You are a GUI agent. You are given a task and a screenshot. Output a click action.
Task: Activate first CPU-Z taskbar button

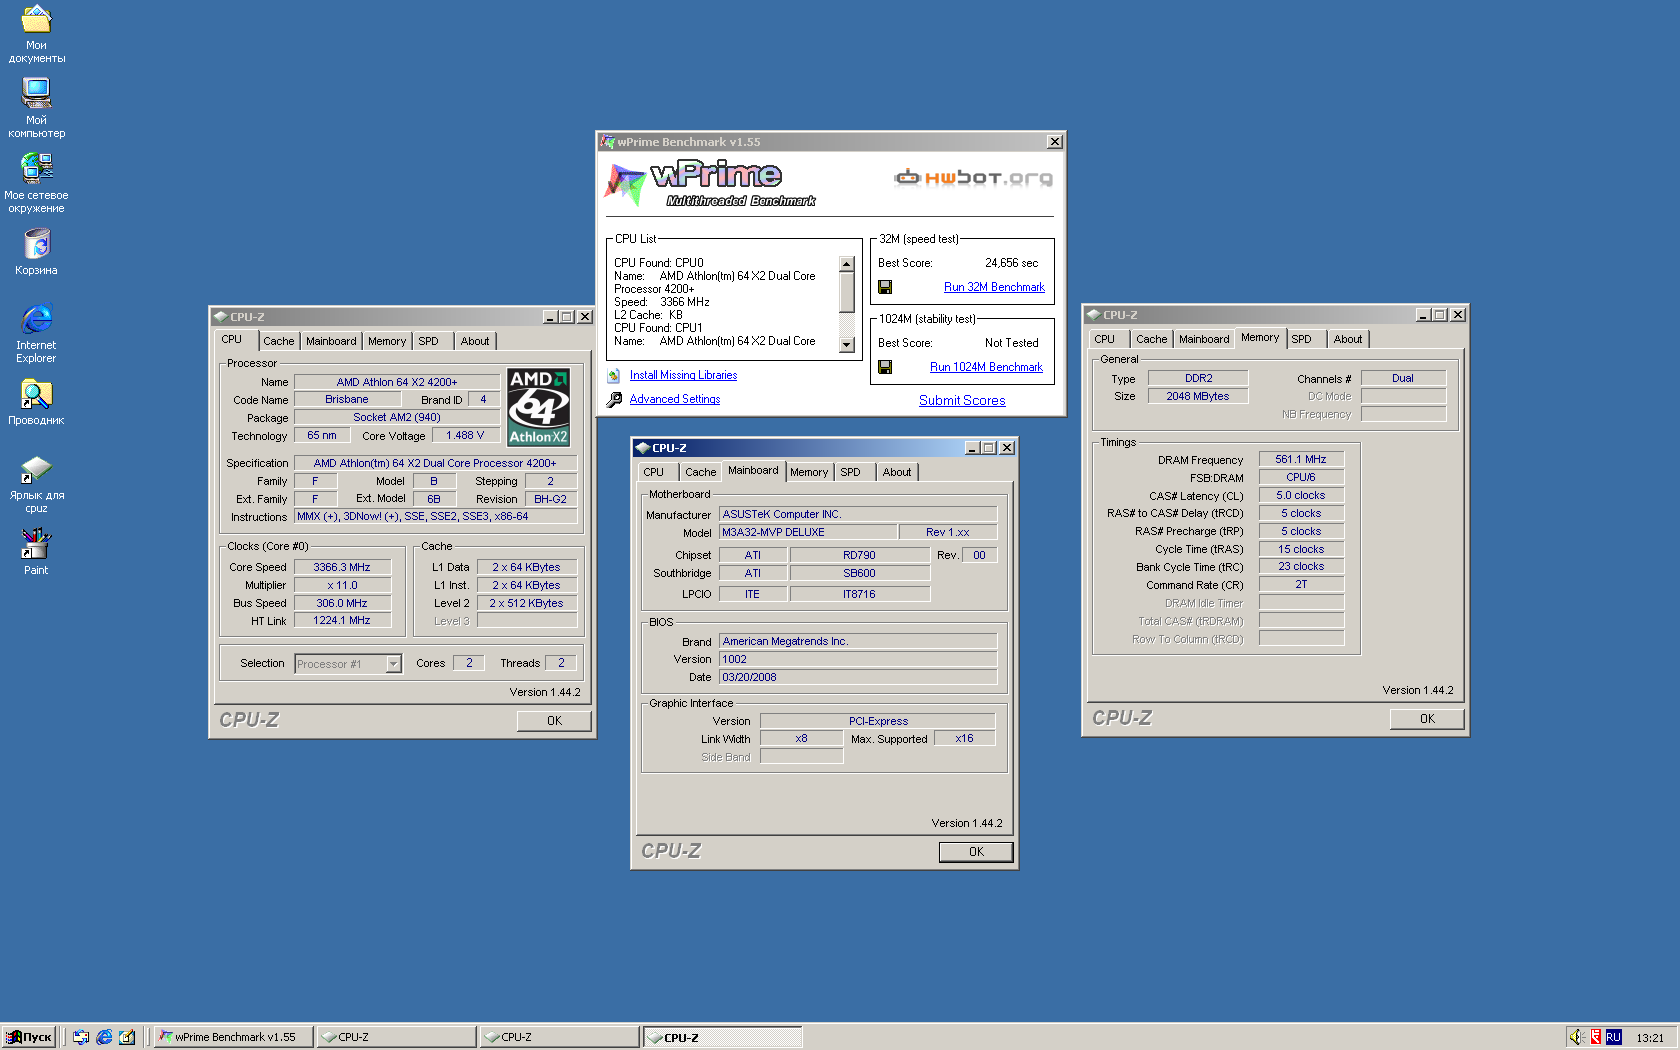pyautogui.click(x=397, y=1037)
